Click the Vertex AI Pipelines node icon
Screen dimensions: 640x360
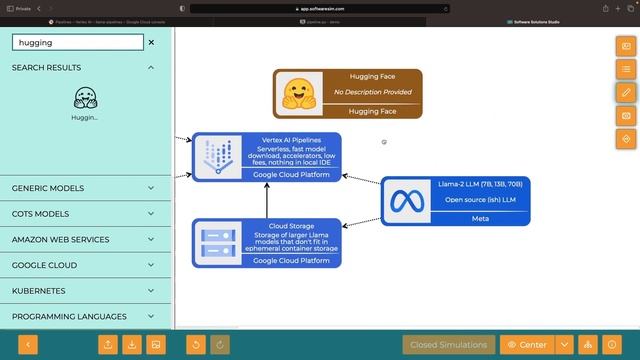click(218, 157)
